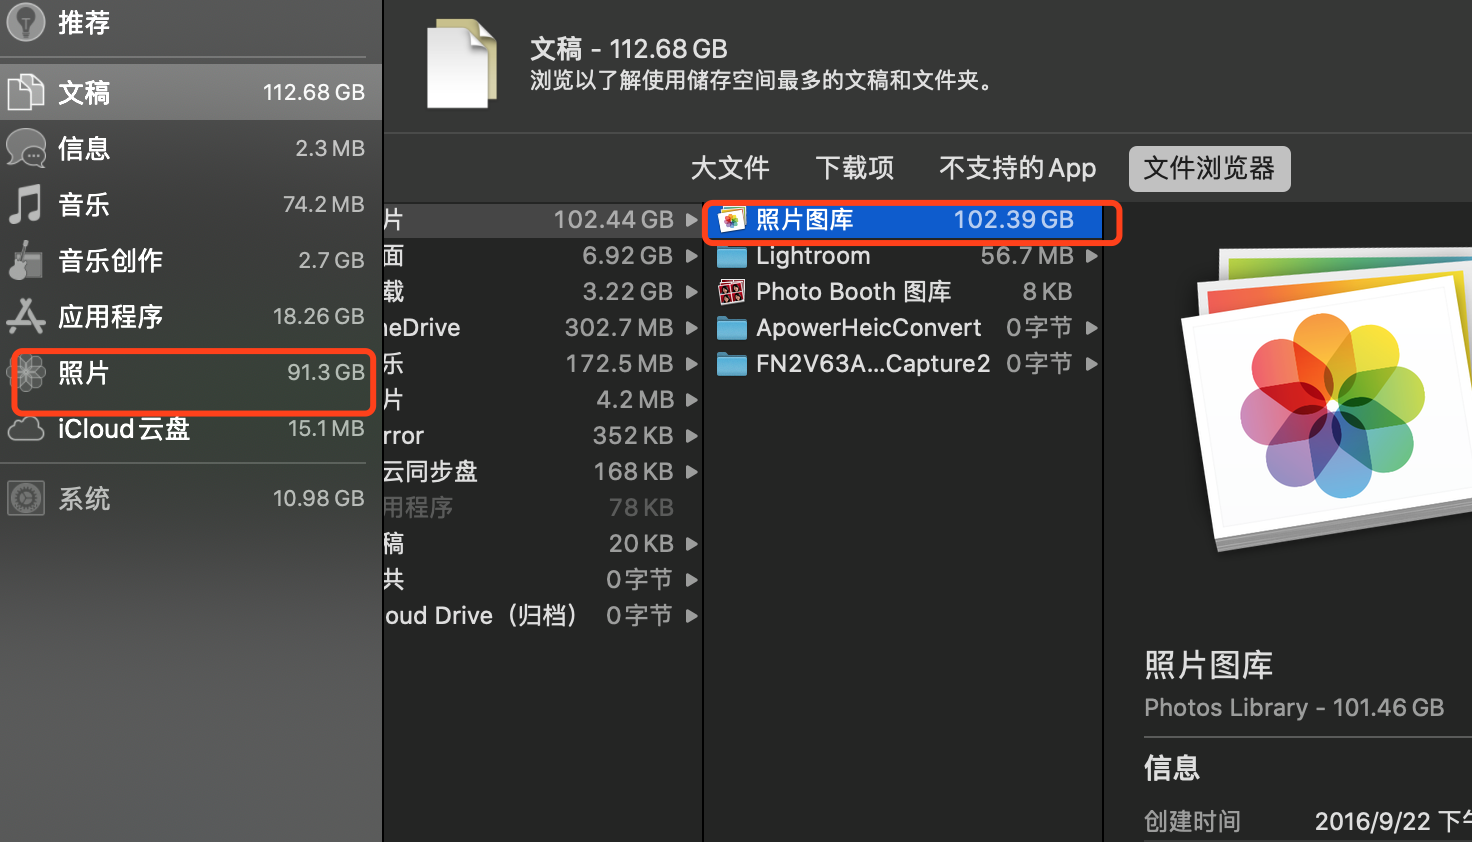Click the 信息 messages bubble icon
Image resolution: width=1472 pixels, height=842 pixels.
coord(26,148)
